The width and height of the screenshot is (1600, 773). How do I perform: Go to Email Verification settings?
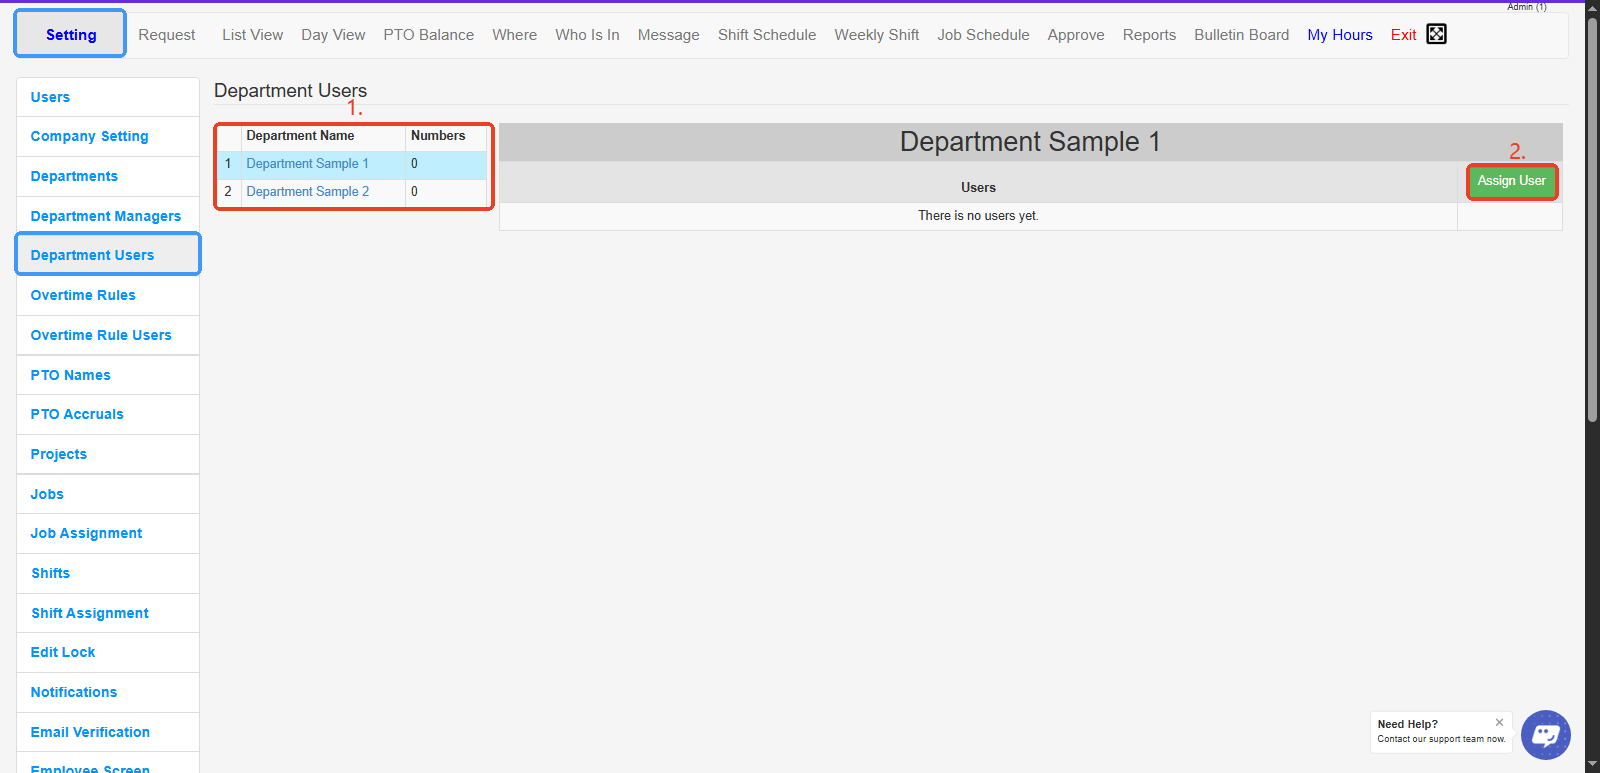point(90,732)
